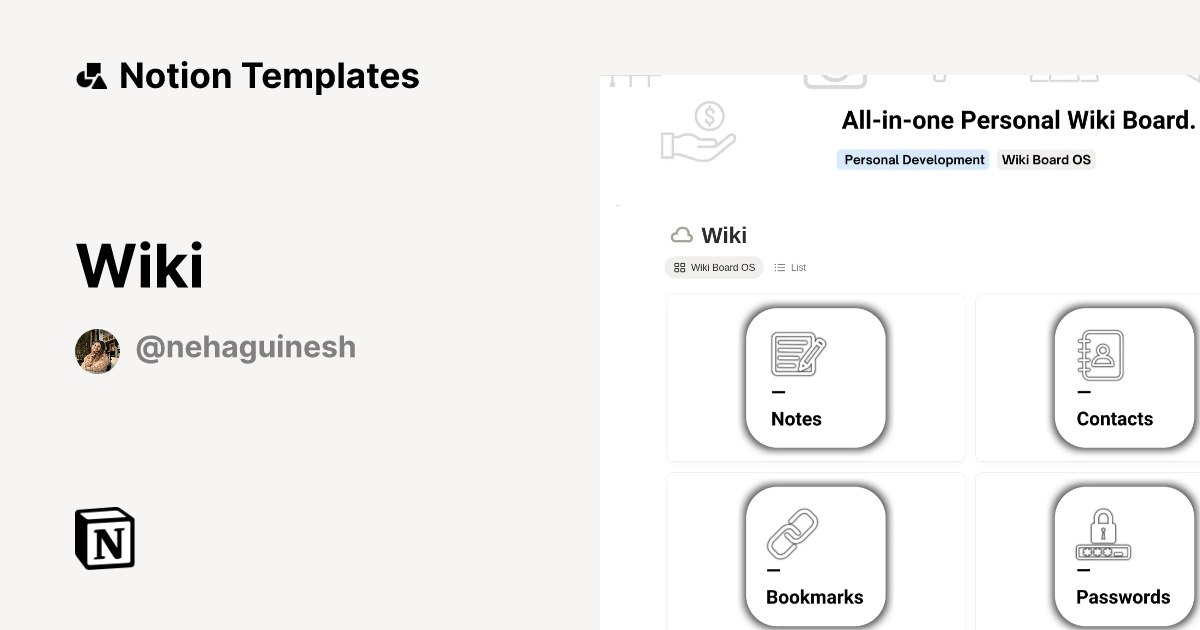Open the Bookmarks card
1200x630 pixels.
(x=815, y=555)
